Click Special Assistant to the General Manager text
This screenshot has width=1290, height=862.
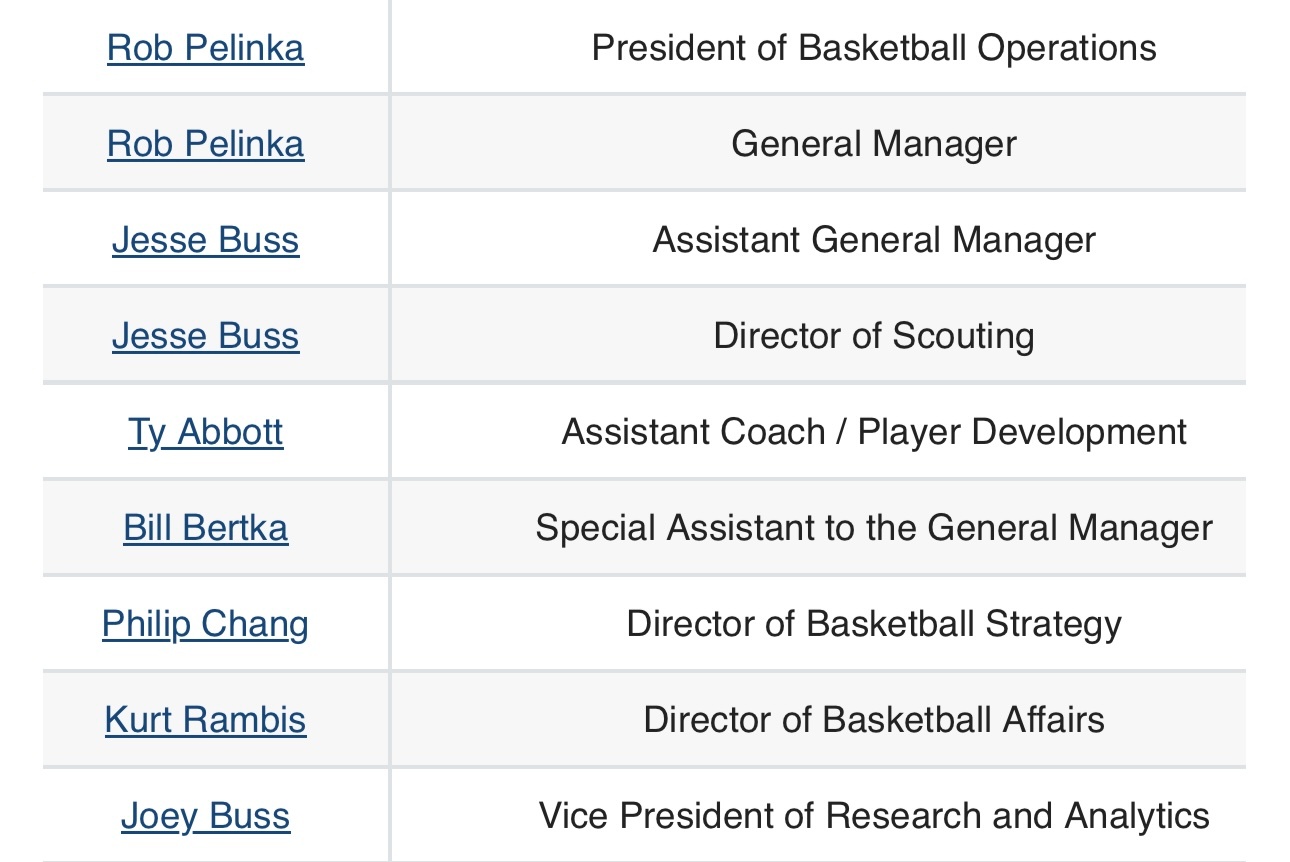(874, 528)
